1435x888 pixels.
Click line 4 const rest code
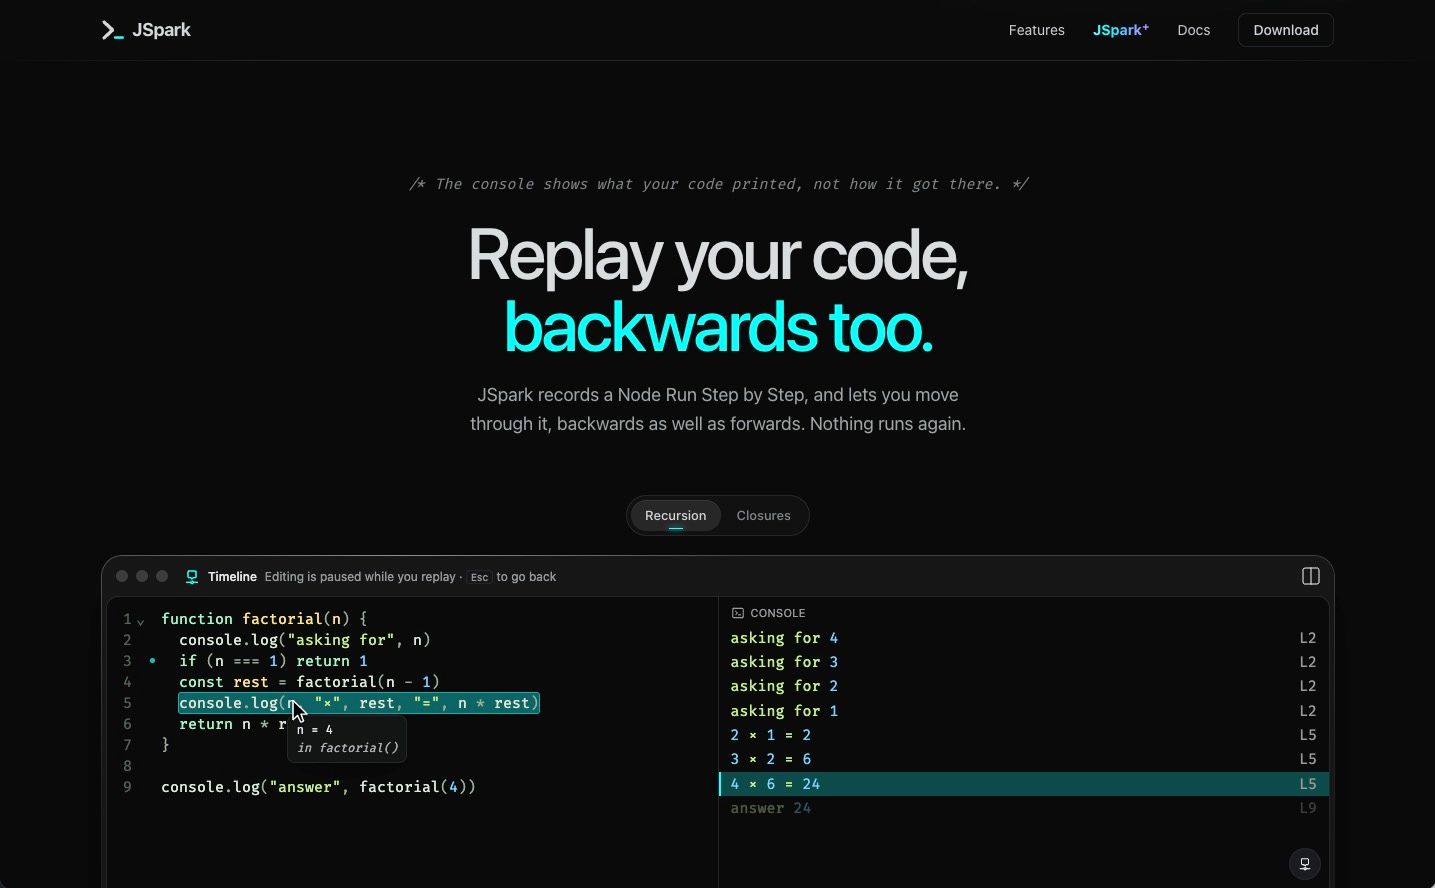(x=309, y=682)
